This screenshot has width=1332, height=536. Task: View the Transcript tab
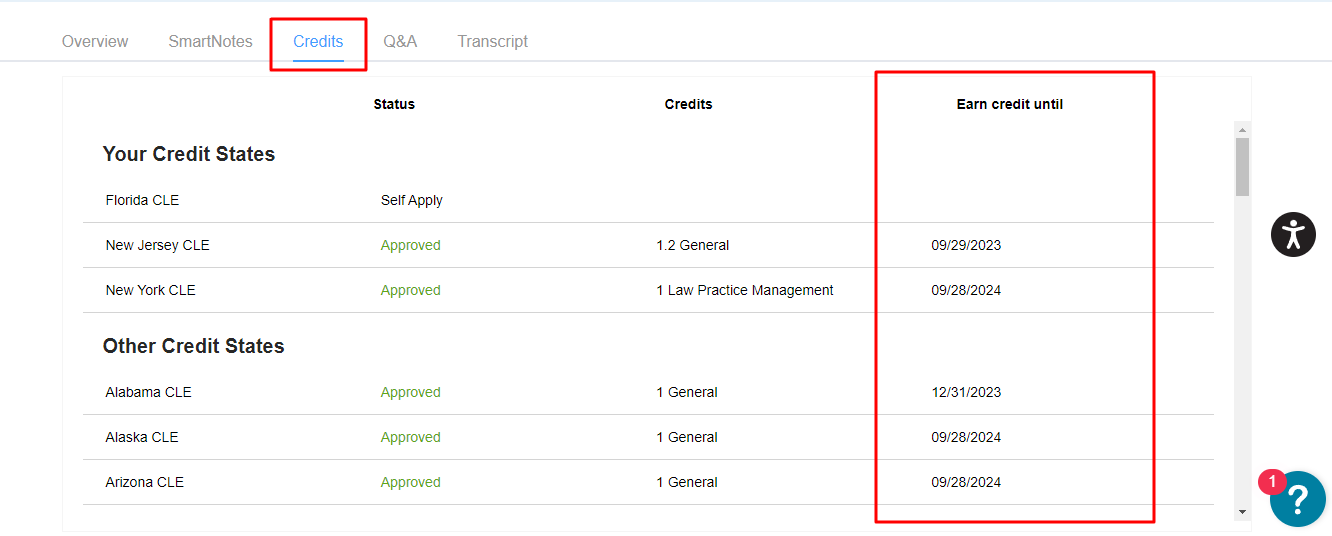tap(493, 42)
